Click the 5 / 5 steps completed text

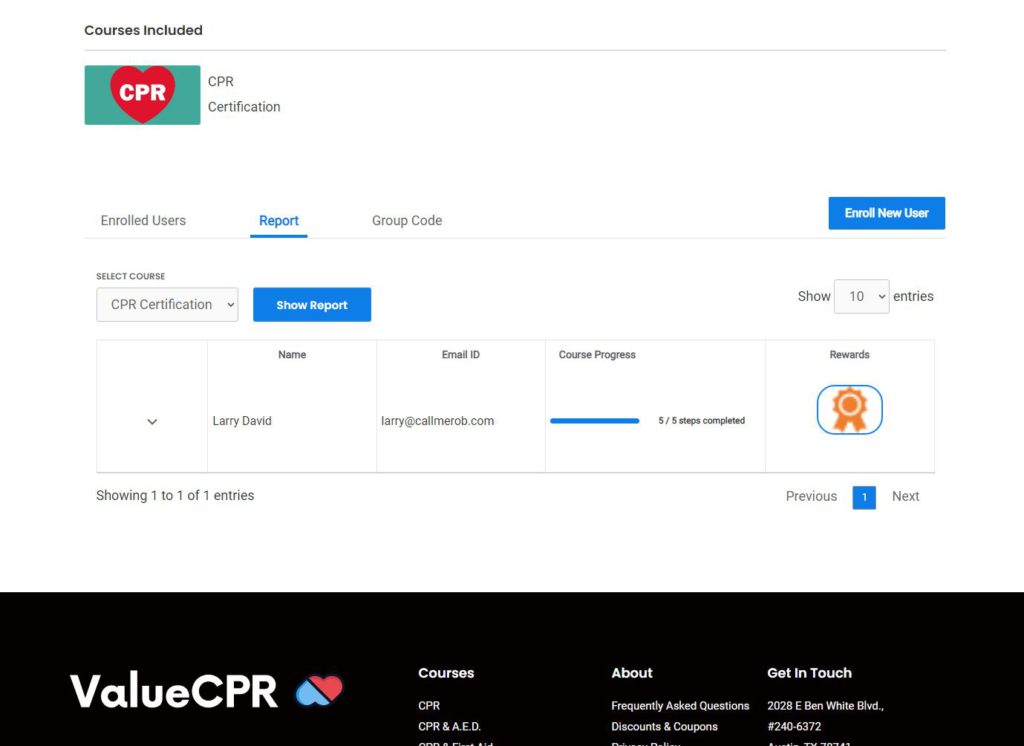(x=701, y=421)
